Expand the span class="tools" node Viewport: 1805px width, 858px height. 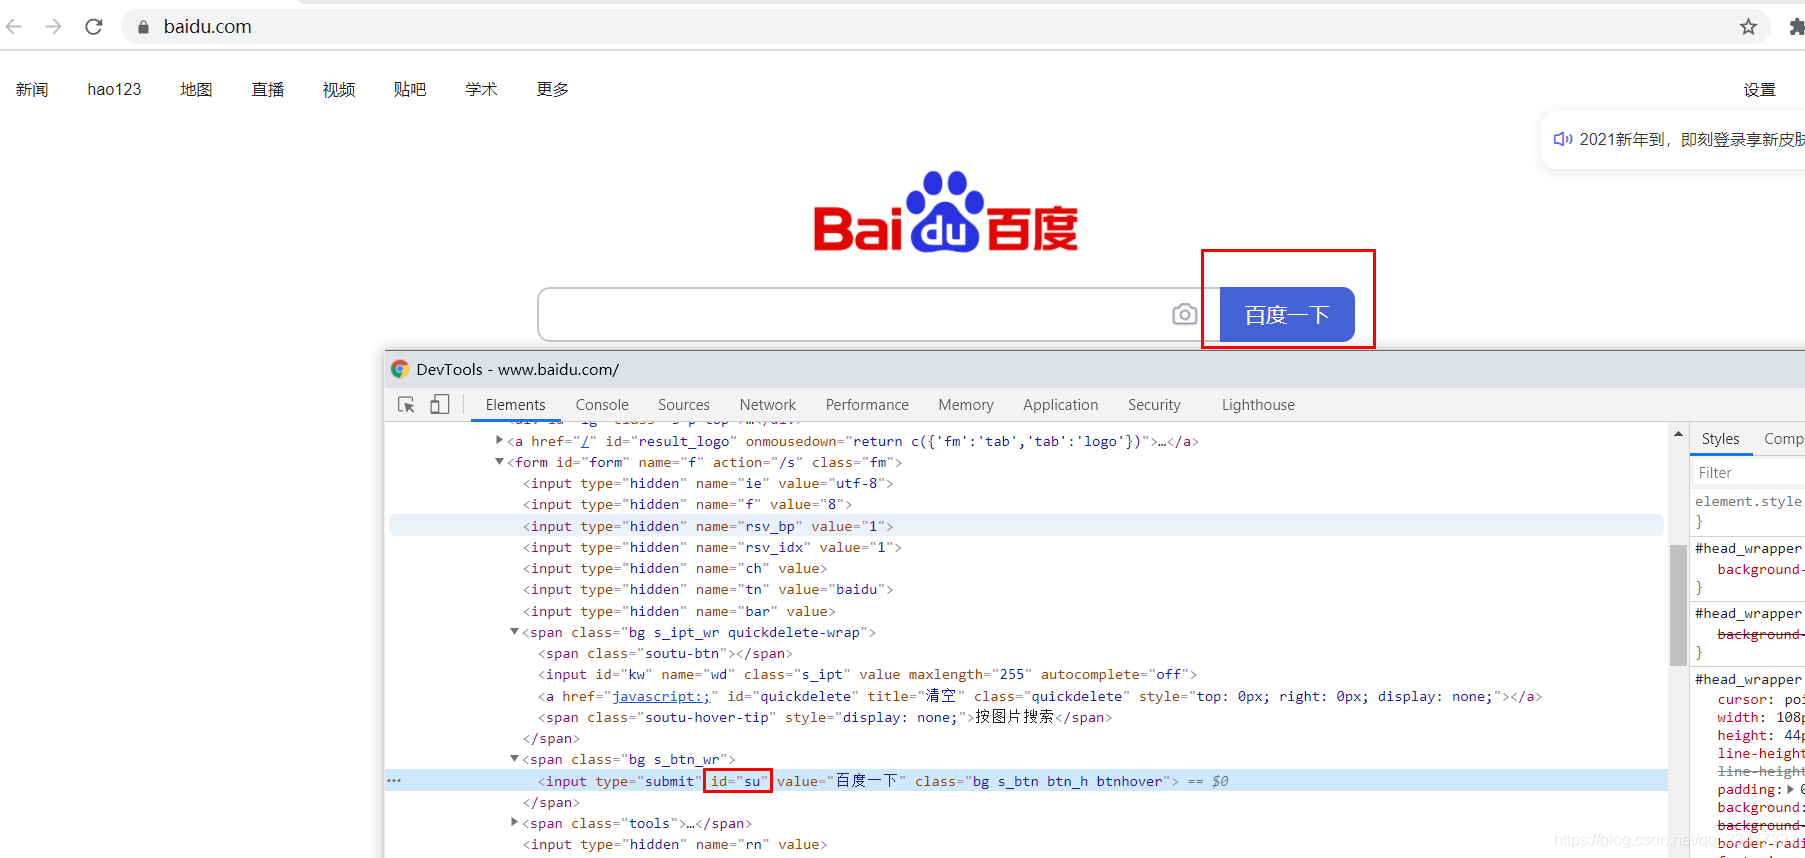click(x=514, y=822)
